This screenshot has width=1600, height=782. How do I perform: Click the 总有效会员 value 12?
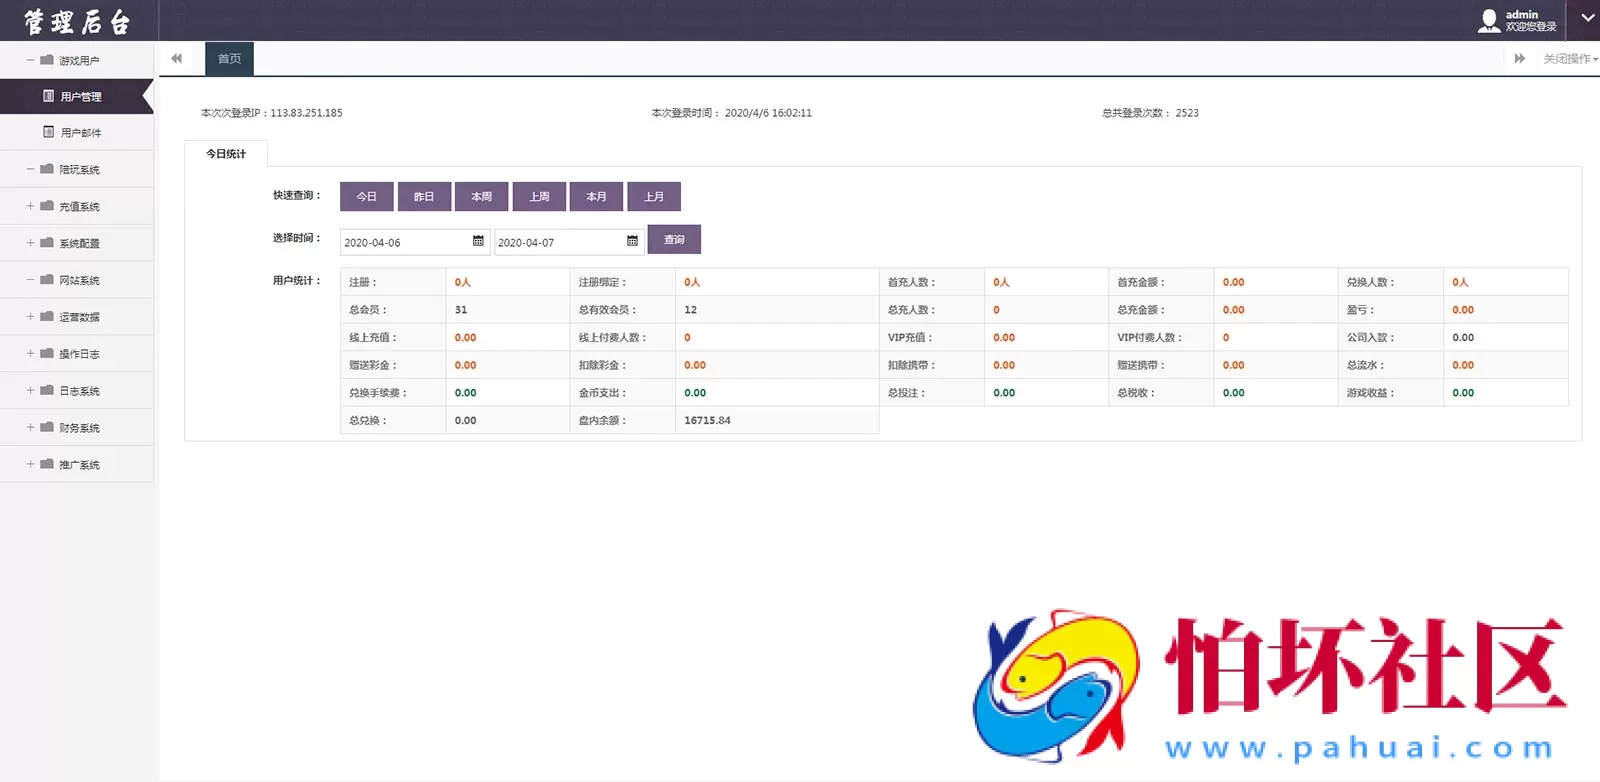[690, 310]
